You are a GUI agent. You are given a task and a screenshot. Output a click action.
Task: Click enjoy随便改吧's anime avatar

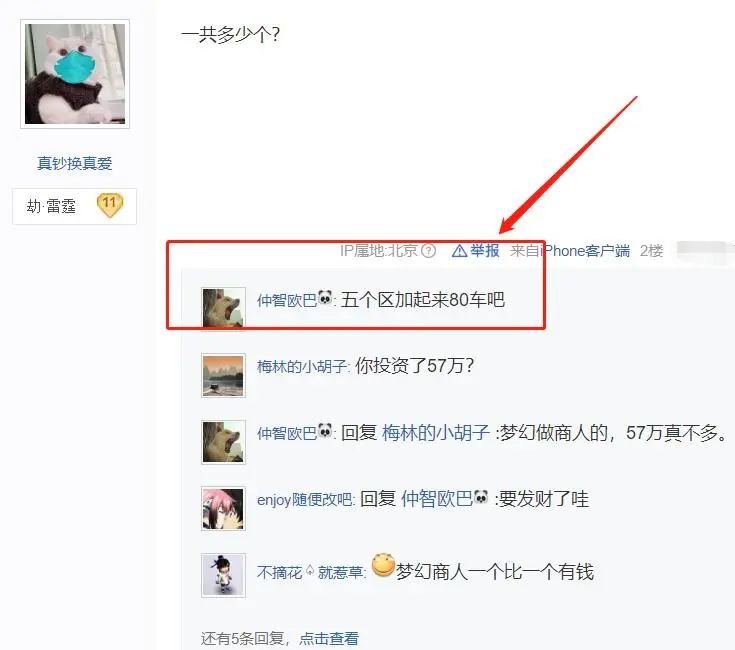pos(224,508)
